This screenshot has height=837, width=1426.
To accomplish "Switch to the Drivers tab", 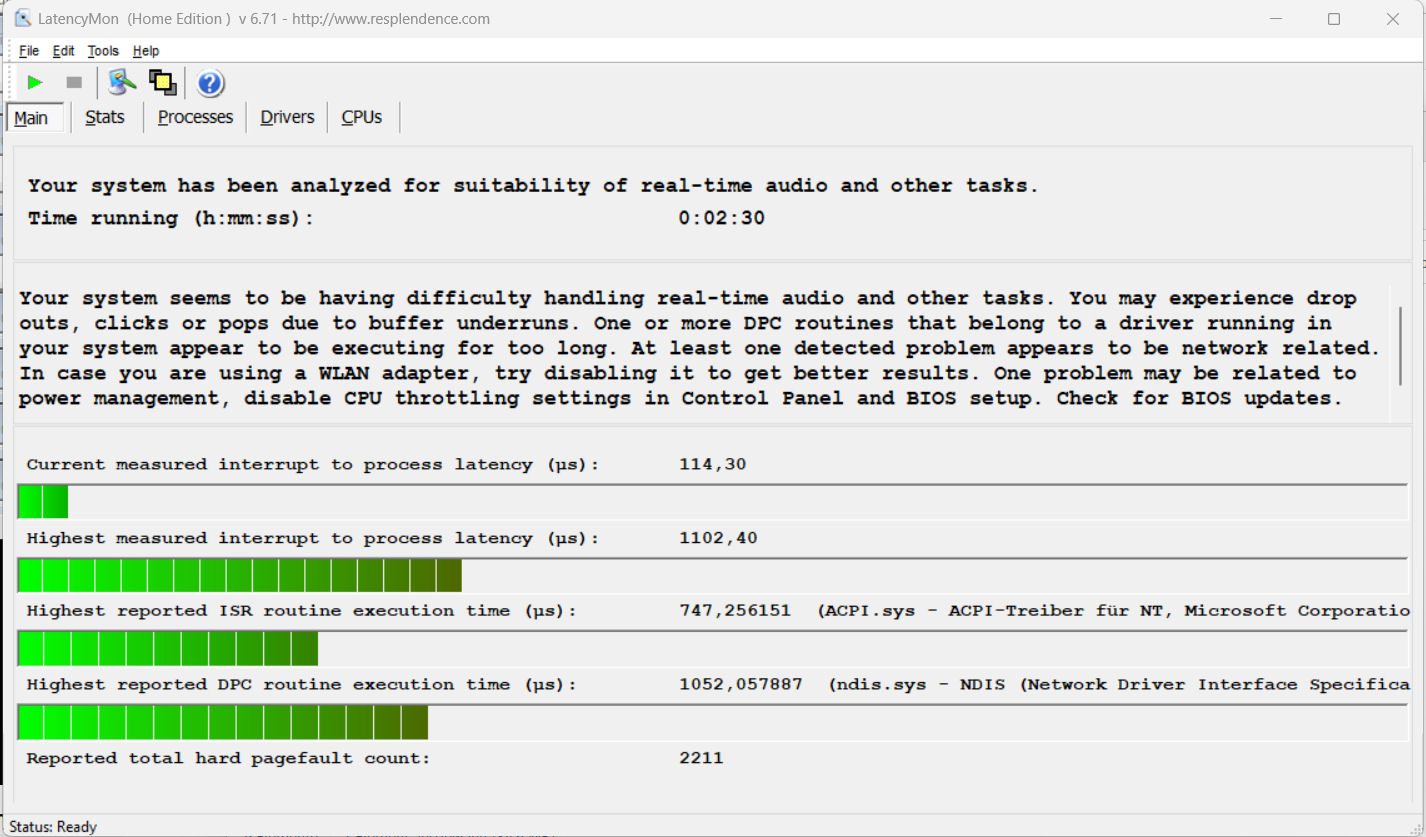I will pyautogui.click(x=288, y=117).
